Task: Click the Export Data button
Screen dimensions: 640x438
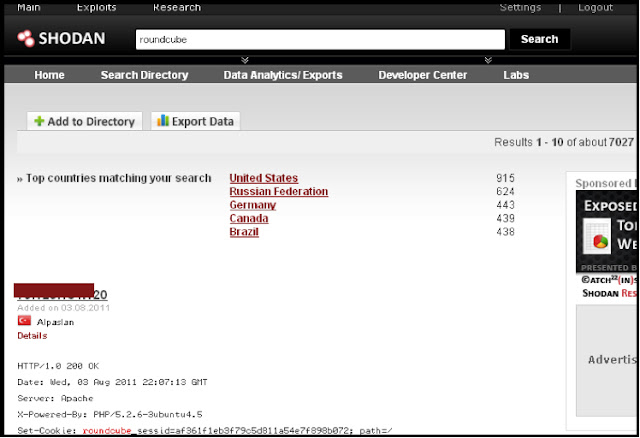Action: pyautogui.click(x=196, y=121)
